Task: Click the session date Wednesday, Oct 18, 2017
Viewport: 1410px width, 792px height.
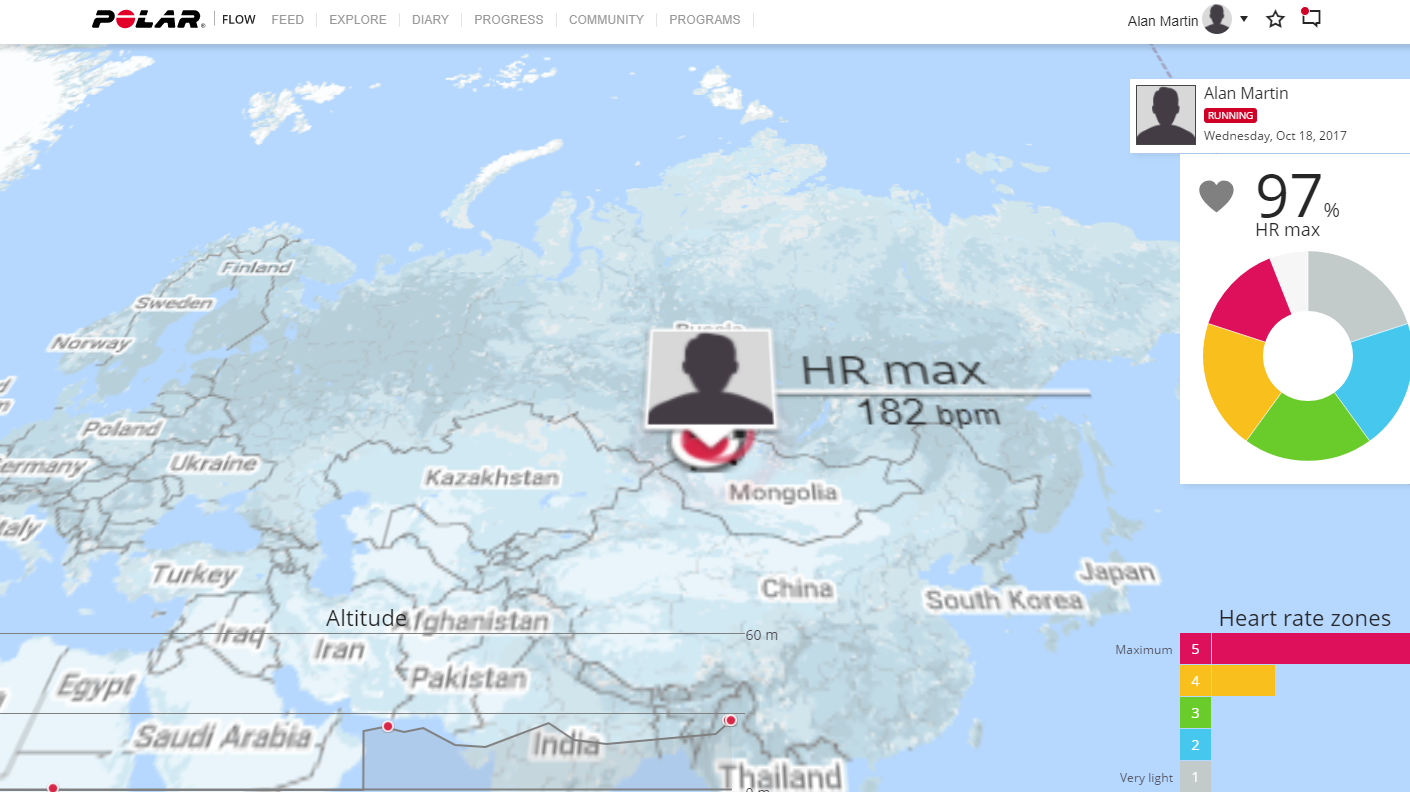Action: pos(1275,136)
